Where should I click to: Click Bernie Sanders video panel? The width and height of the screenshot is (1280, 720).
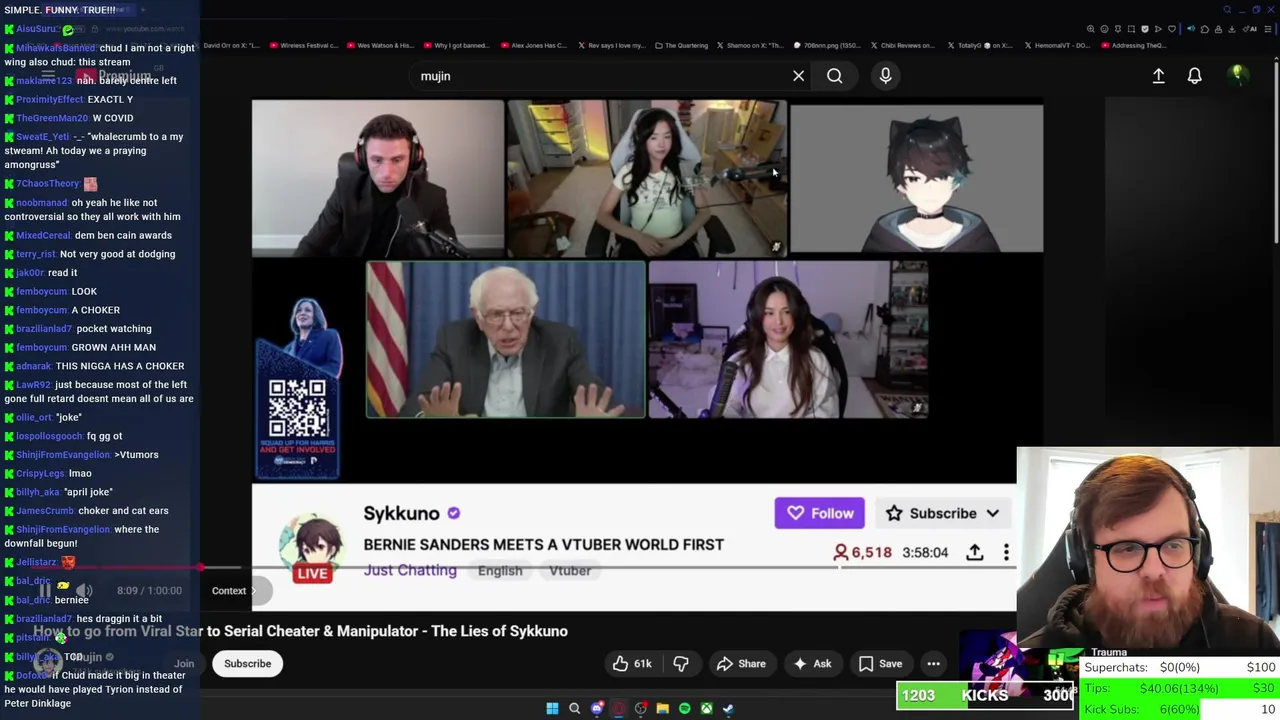(505, 340)
